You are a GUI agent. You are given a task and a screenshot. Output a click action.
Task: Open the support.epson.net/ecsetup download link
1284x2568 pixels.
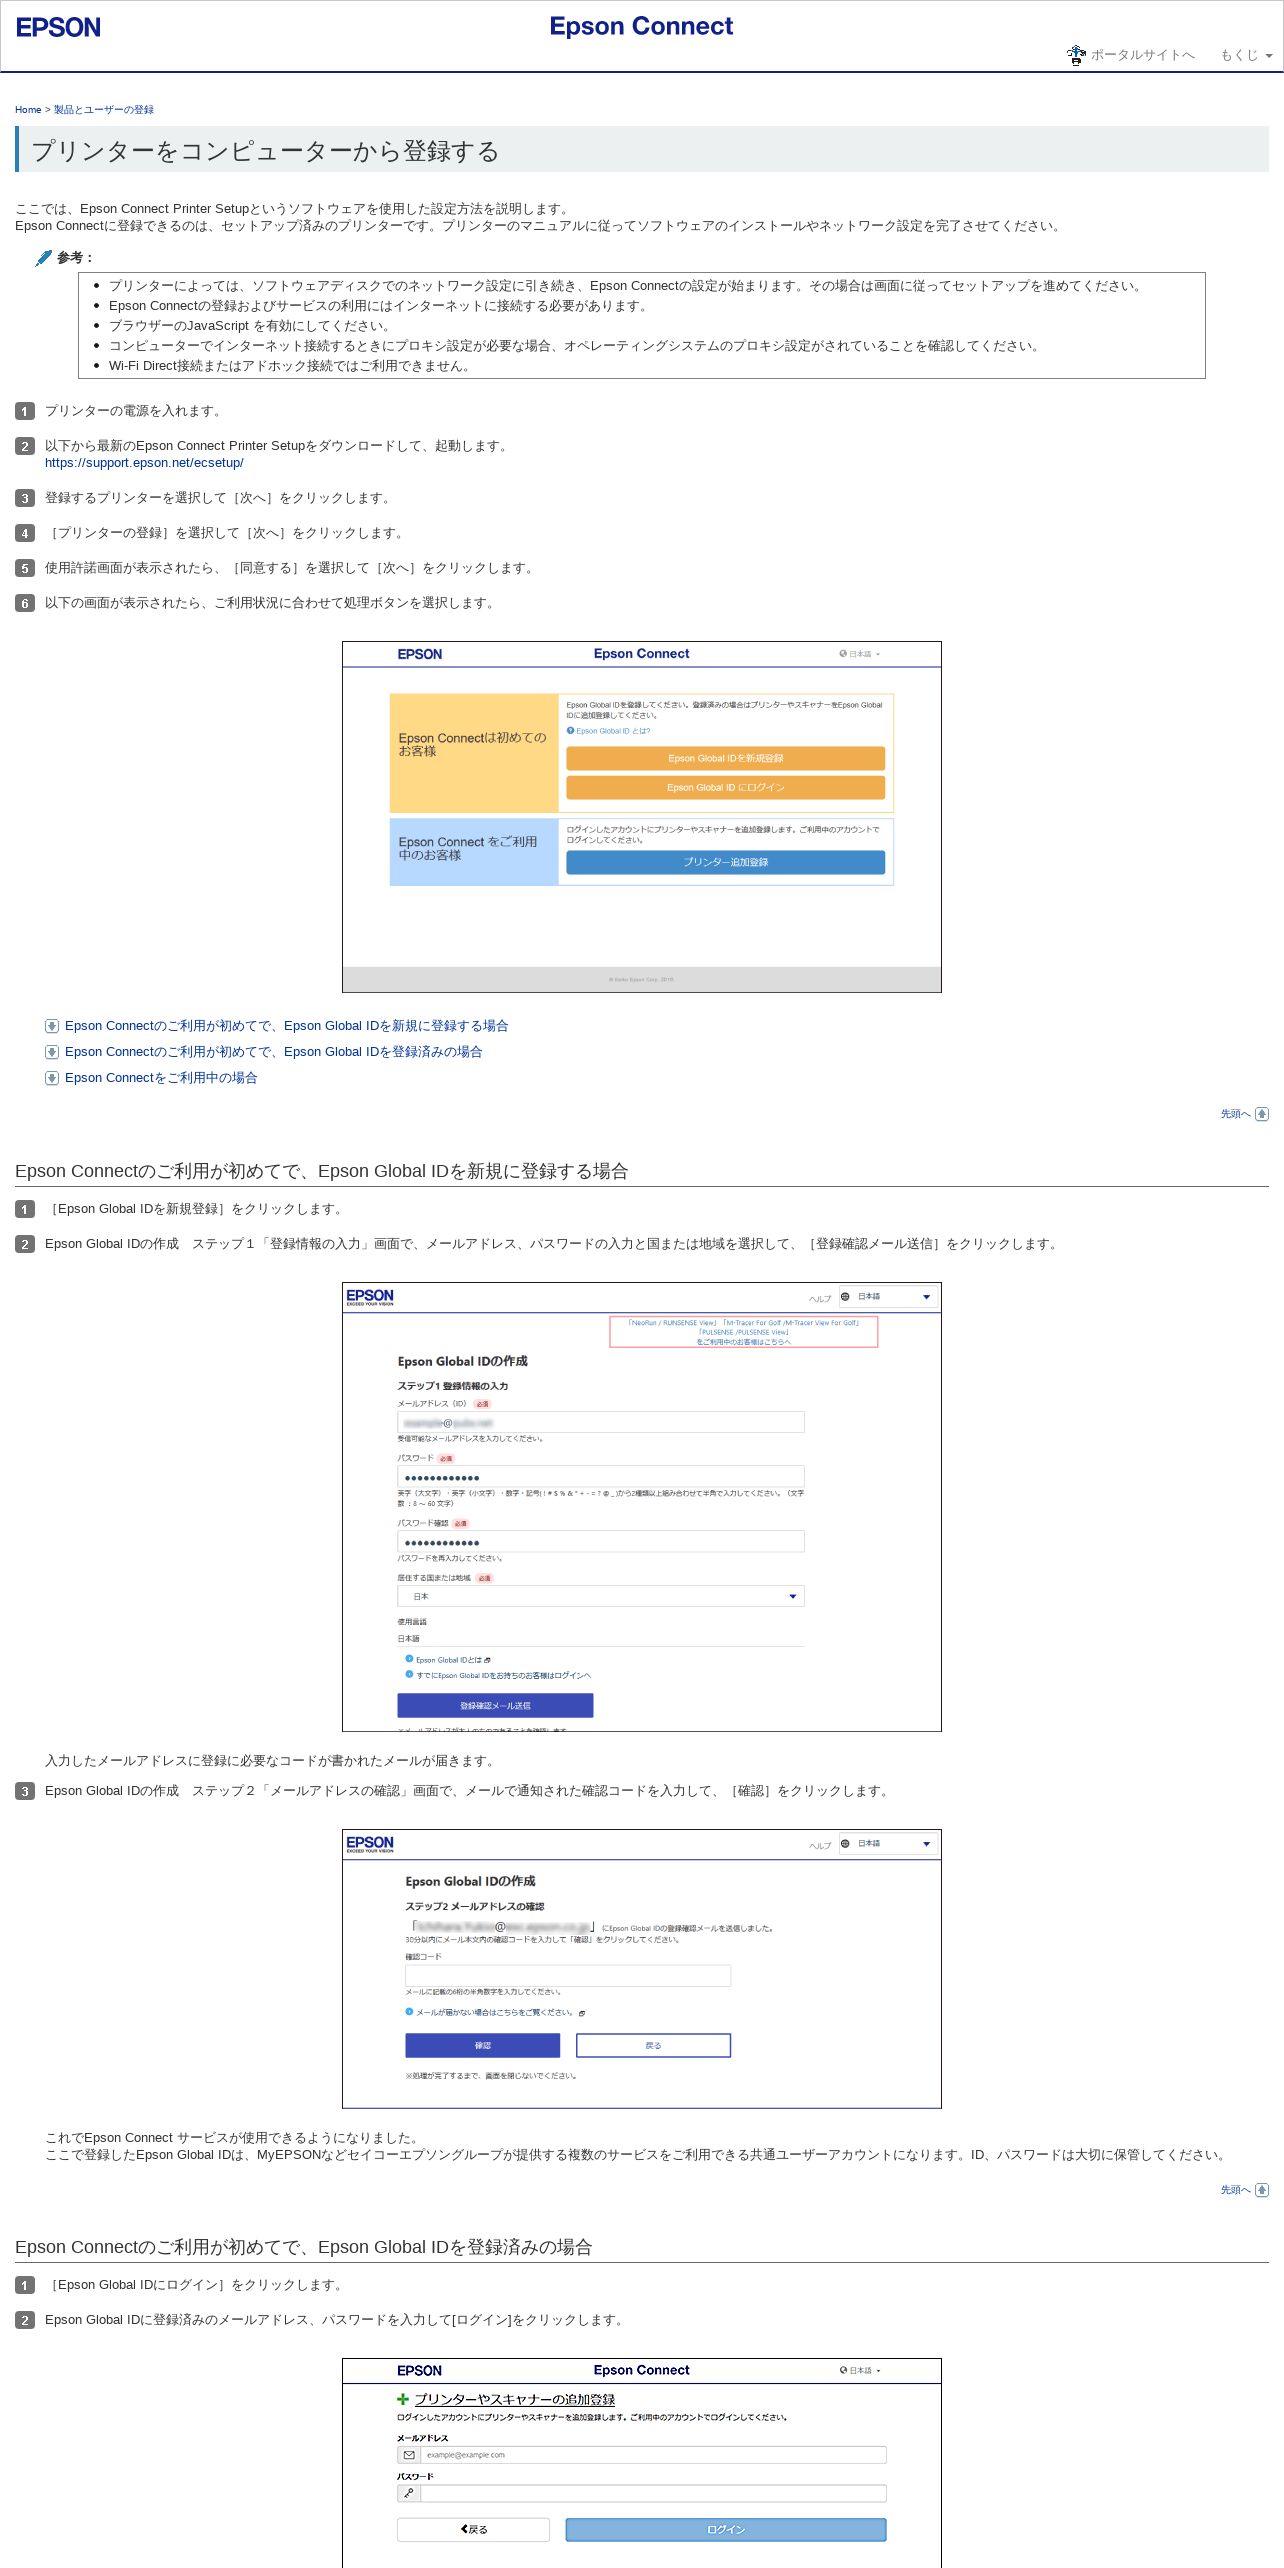click(x=144, y=463)
